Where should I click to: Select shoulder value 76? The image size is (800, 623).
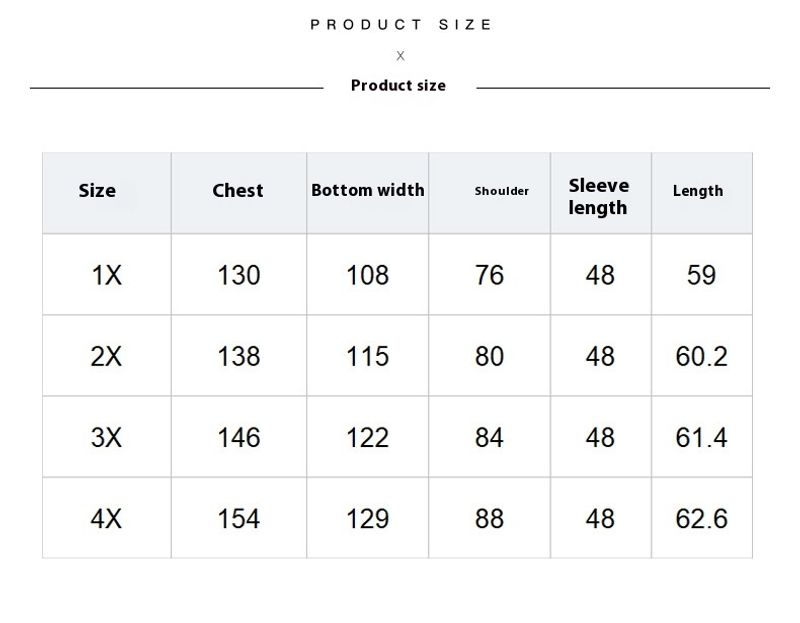coord(489,276)
